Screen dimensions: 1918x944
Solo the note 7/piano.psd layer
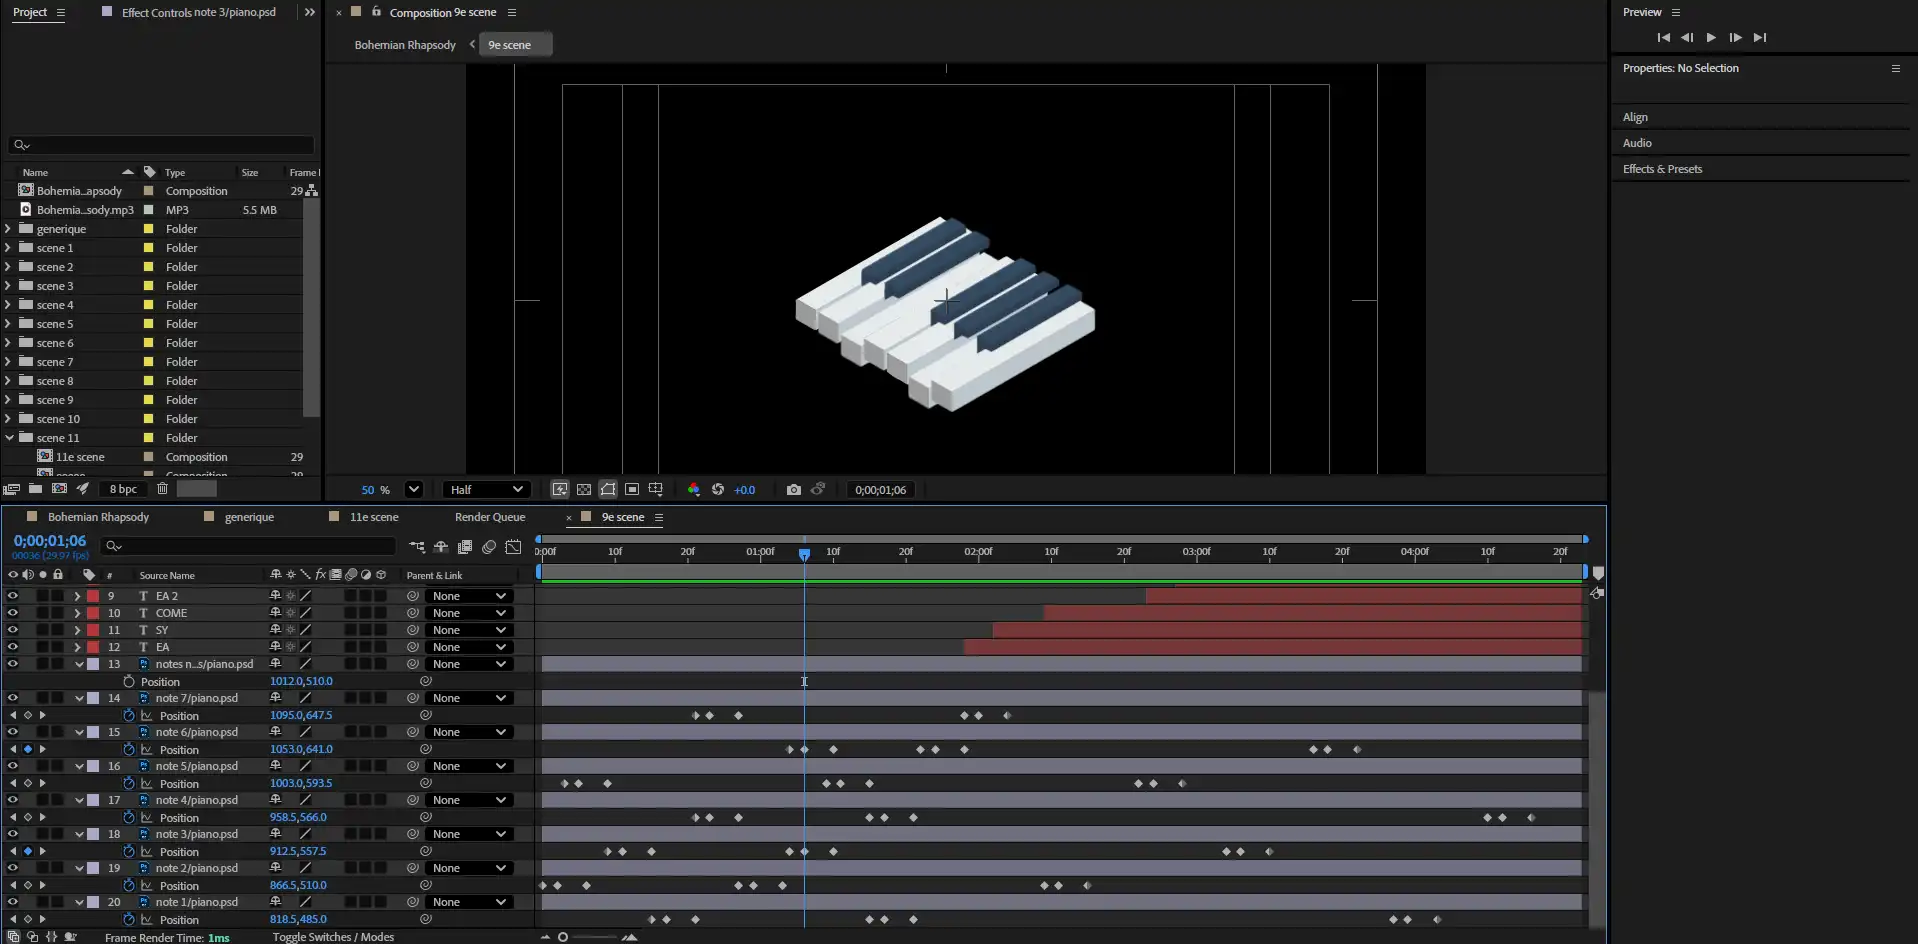(x=42, y=698)
